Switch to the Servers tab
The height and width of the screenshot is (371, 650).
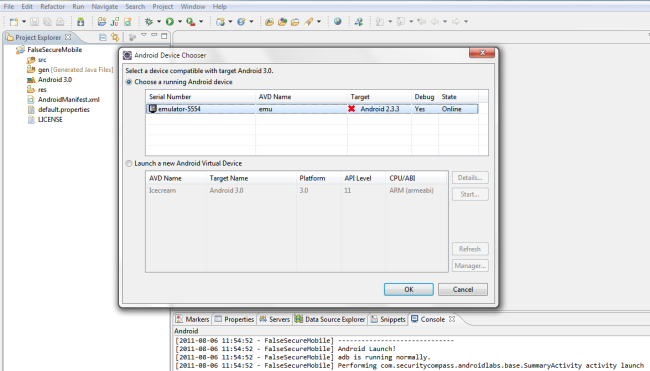(274, 319)
